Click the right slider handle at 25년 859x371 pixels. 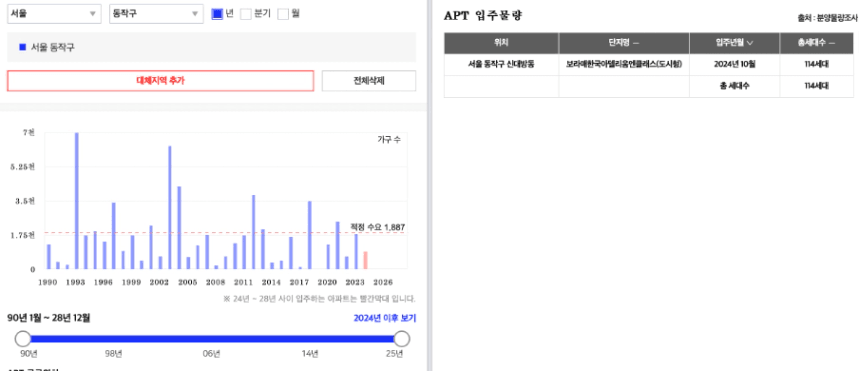tap(402, 339)
